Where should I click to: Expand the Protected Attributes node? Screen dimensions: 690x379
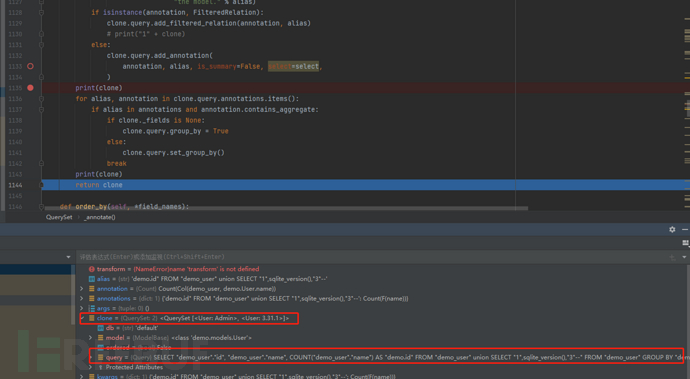click(x=91, y=367)
